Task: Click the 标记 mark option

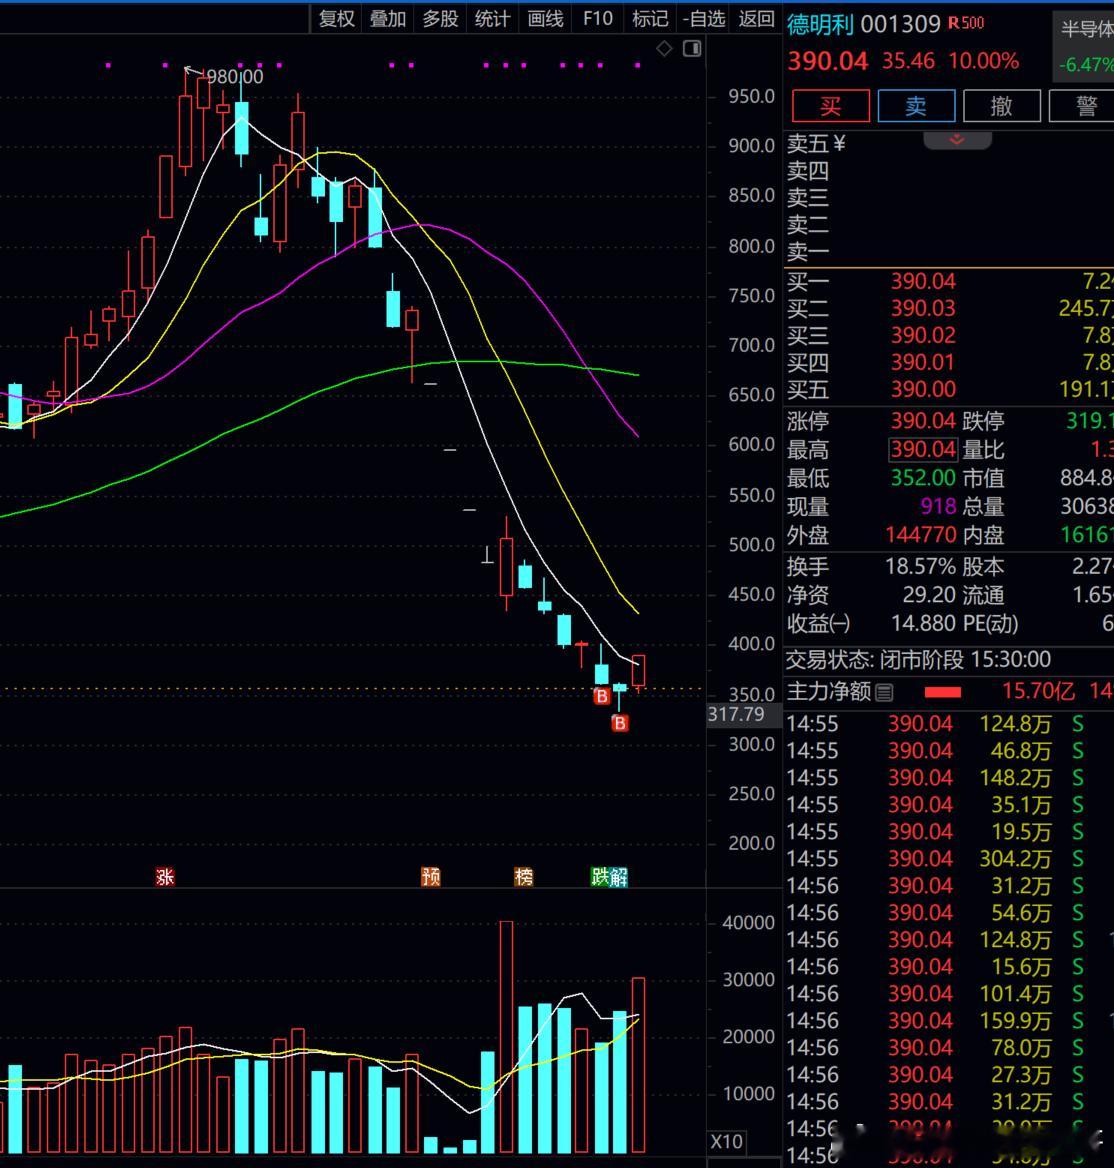Action: click(x=650, y=19)
